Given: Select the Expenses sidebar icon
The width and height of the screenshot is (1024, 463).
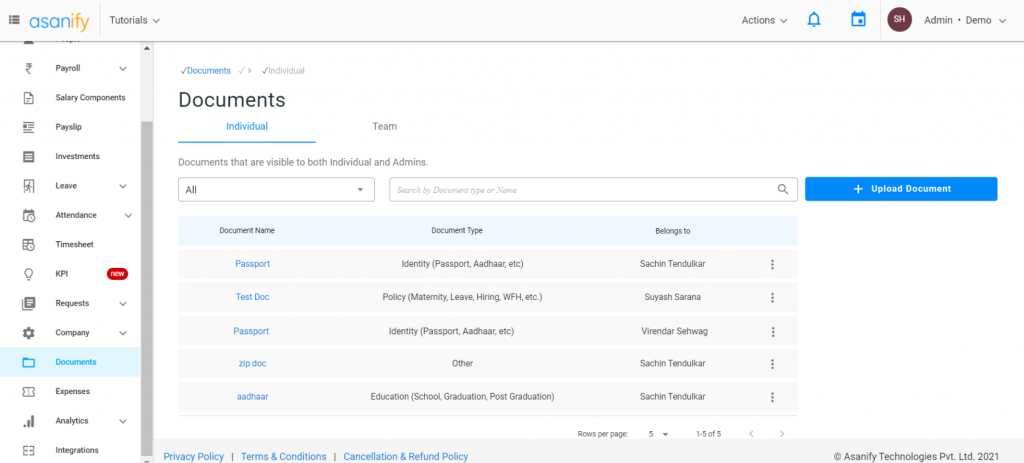Looking at the screenshot, I should [x=29, y=392].
